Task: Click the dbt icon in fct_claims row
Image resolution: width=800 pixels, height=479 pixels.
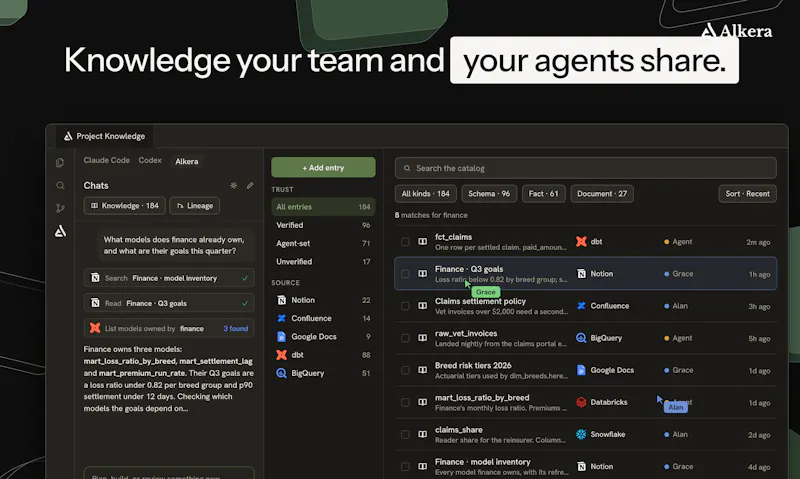Action: (x=581, y=242)
